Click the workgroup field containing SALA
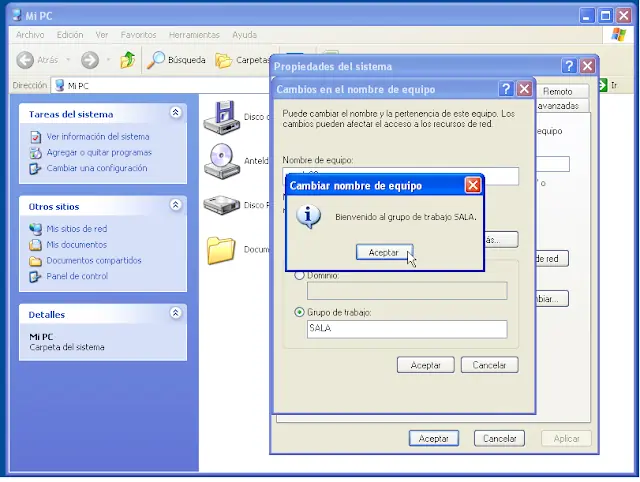 coord(407,329)
